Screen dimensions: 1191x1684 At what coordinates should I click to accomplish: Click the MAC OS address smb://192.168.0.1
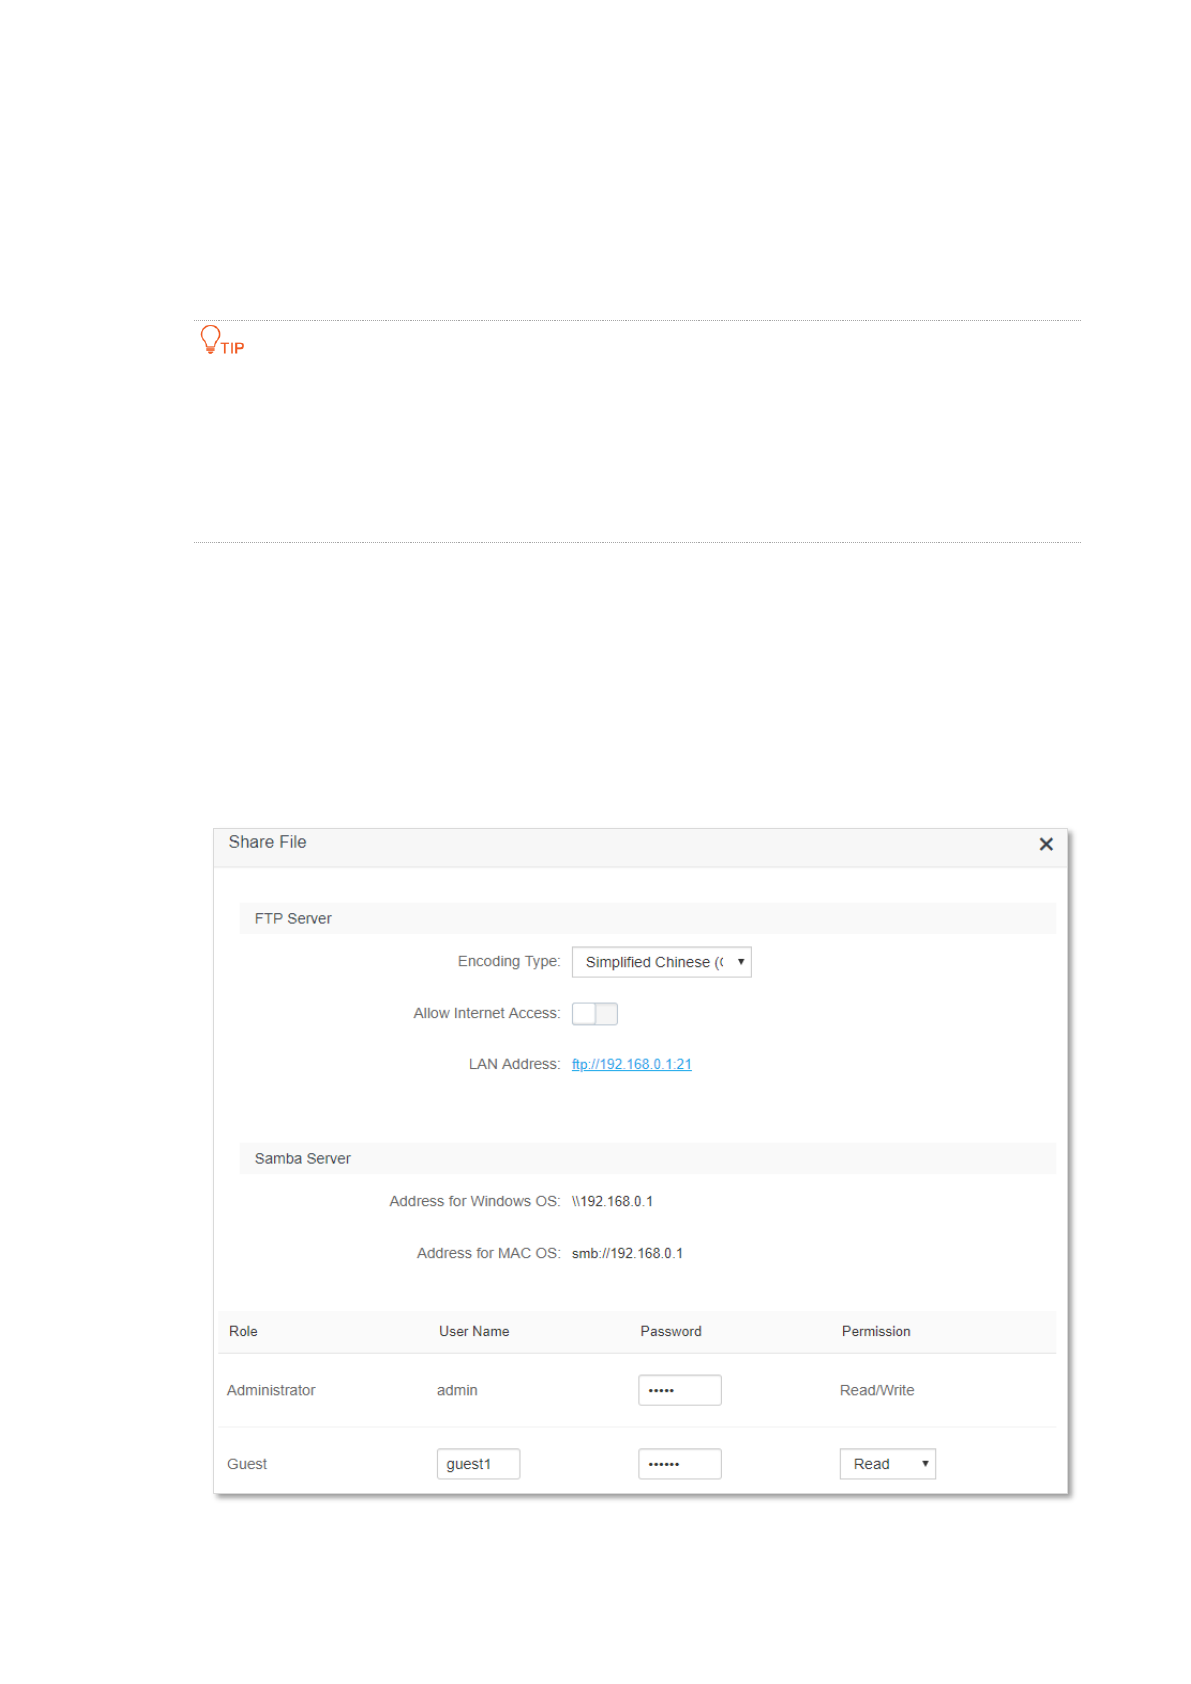point(627,1253)
